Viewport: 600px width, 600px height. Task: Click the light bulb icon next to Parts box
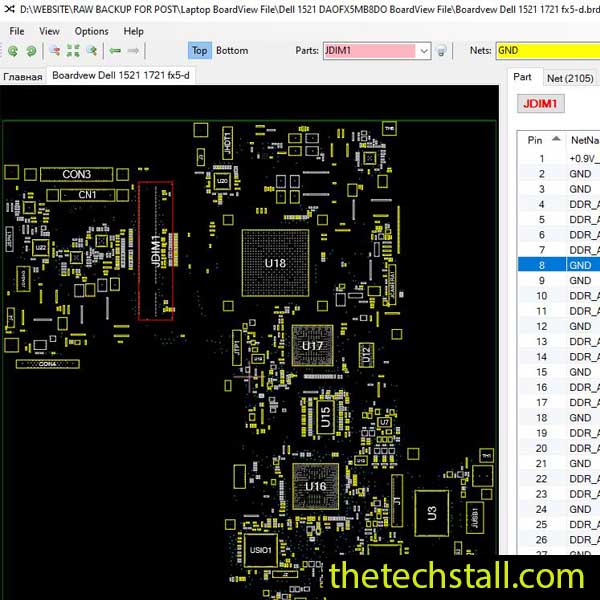click(442, 51)
